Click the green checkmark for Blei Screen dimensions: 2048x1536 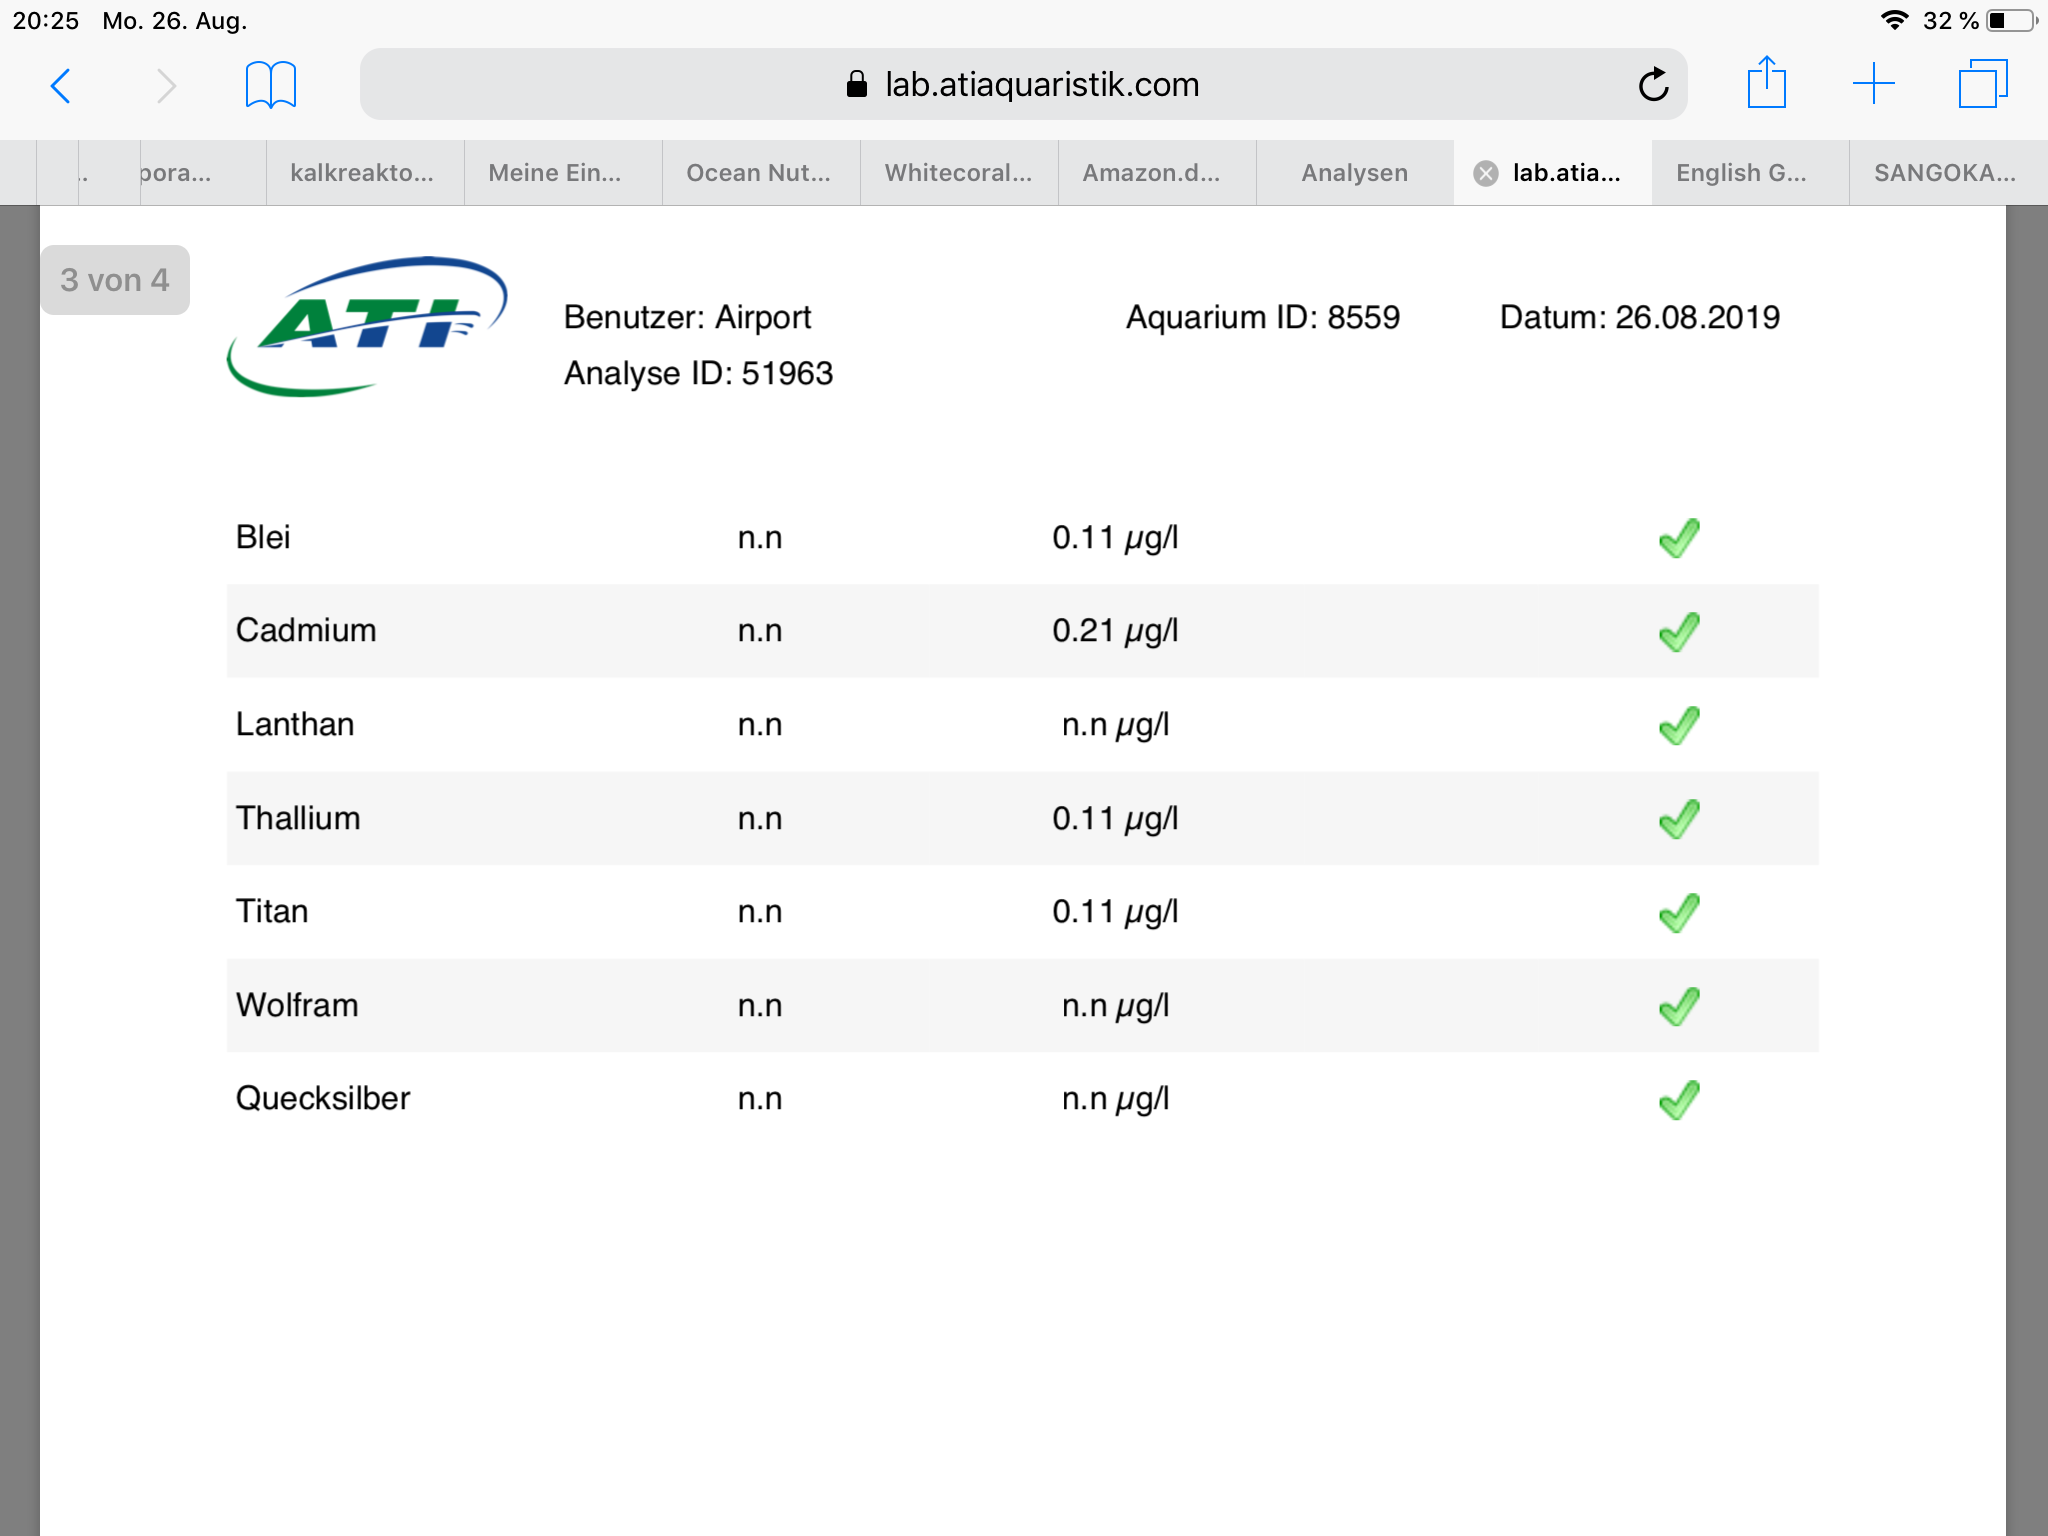(1679, 538)
